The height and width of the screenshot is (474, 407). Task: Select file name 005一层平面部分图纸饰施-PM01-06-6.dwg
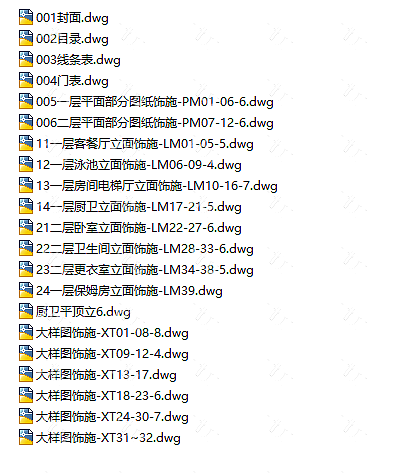click(155, 102)
